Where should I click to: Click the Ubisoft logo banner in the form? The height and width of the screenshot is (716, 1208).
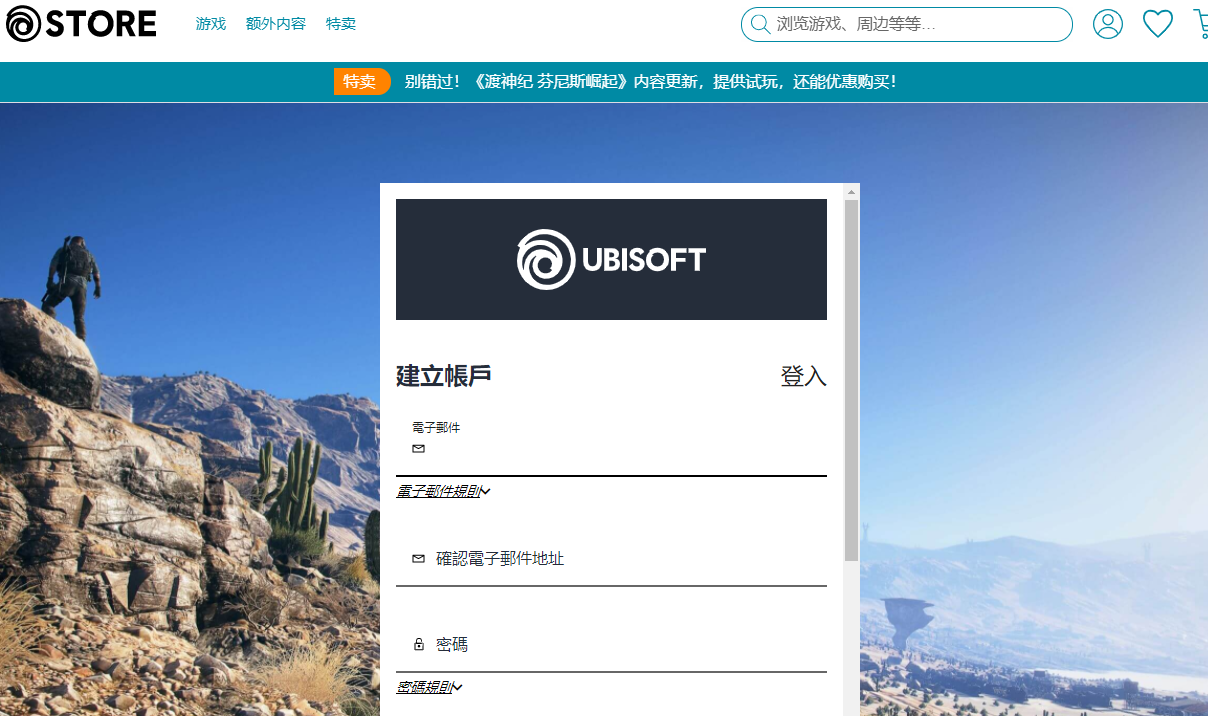click(x=611, y=260)
